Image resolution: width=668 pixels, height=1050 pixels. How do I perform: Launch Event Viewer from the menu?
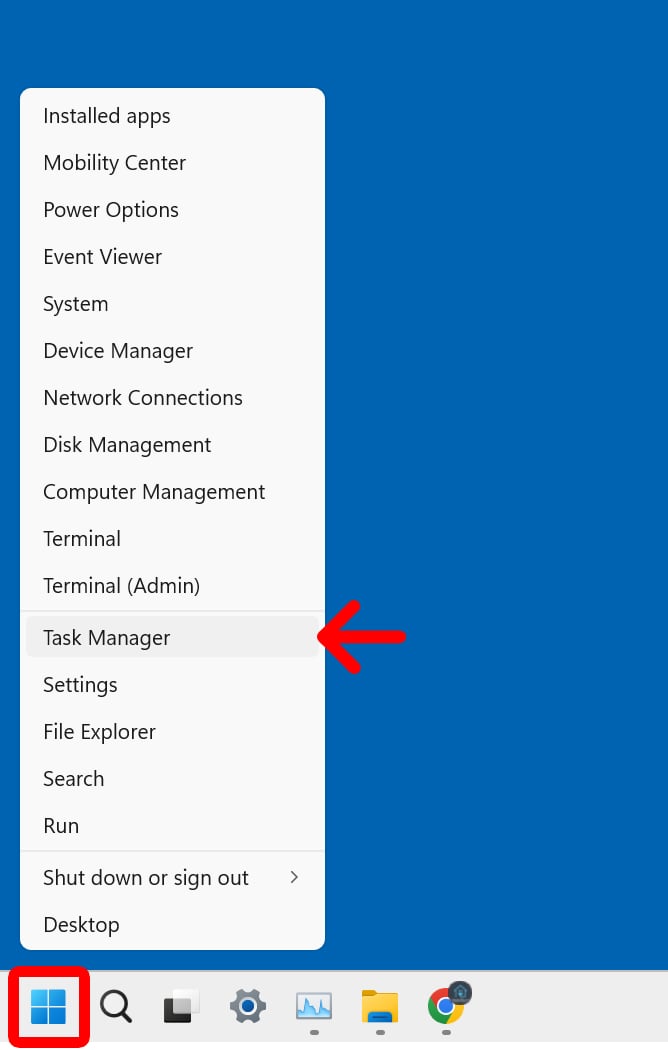(103, 257)
